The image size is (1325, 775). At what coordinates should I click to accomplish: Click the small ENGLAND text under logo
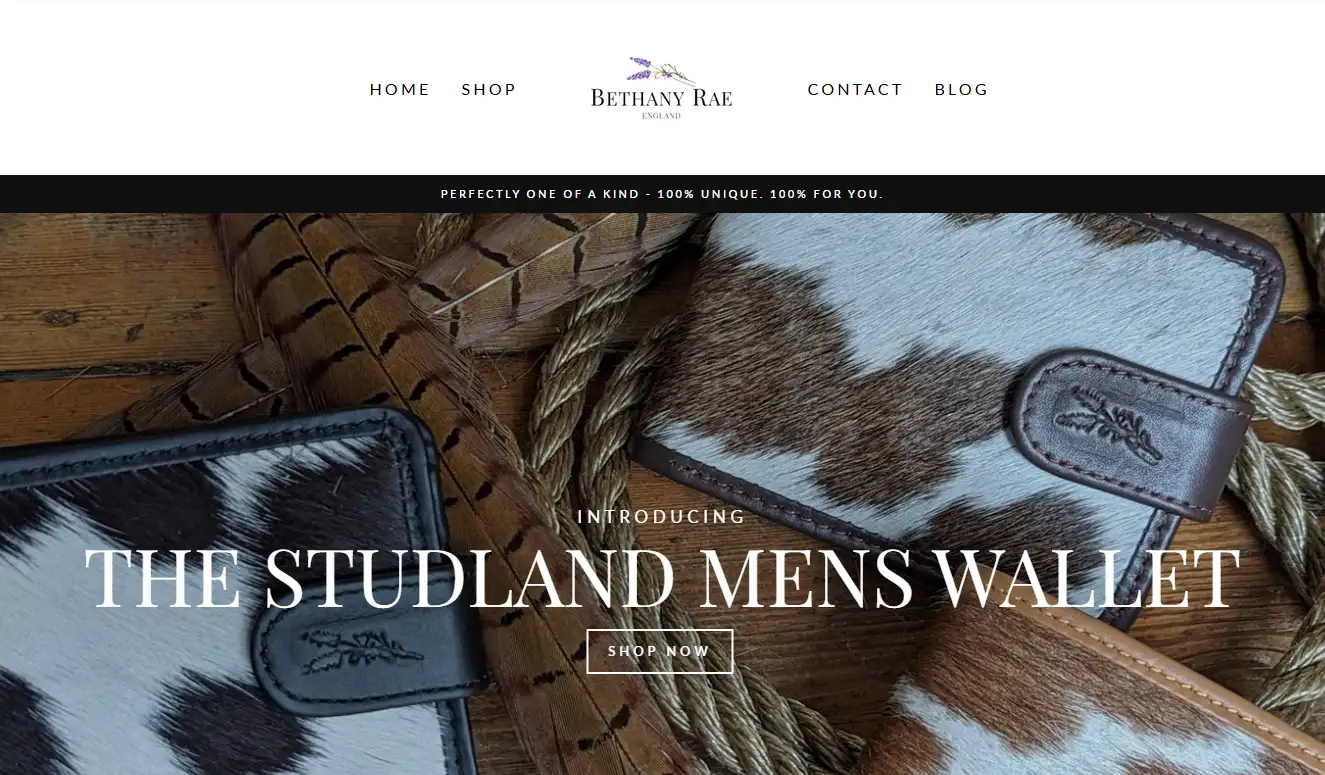pyautogui.click(x=661, y=116)
